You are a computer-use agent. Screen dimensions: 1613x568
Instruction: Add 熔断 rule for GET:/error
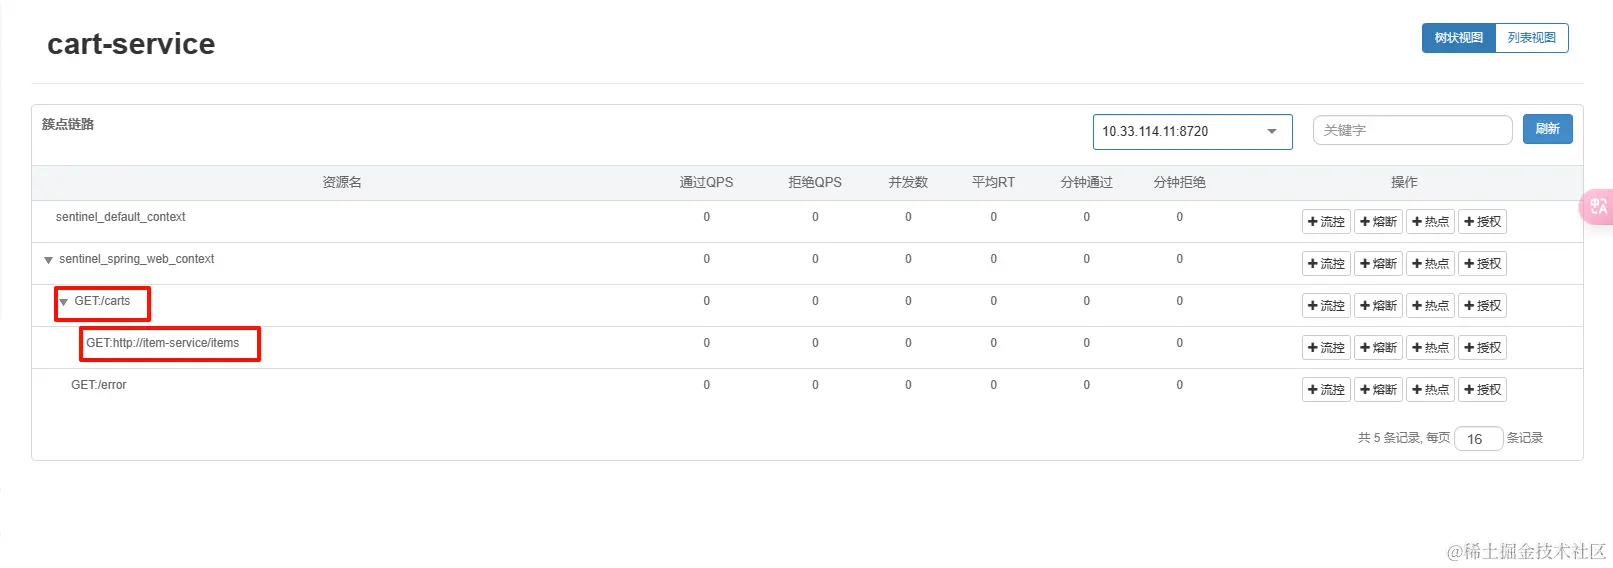[x=1378, y=390]
